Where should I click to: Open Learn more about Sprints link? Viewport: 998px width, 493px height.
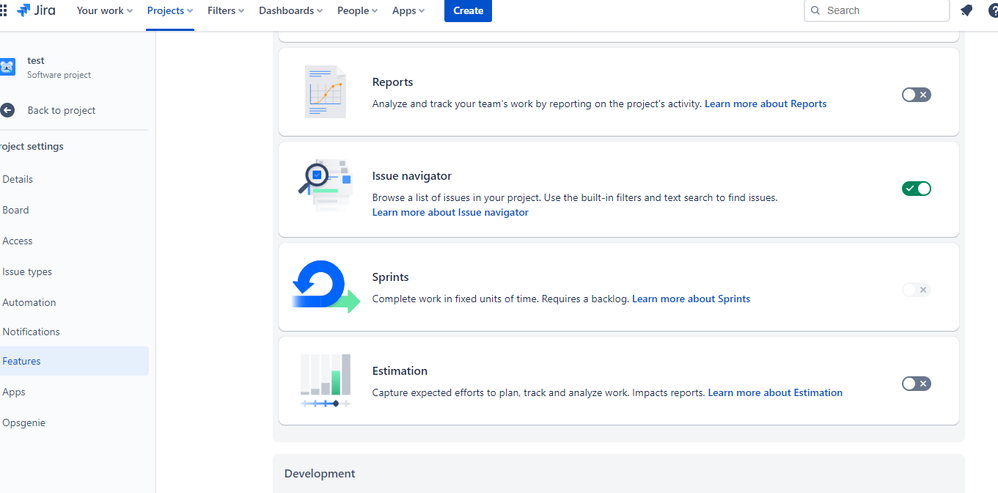[x=691, y=298]
